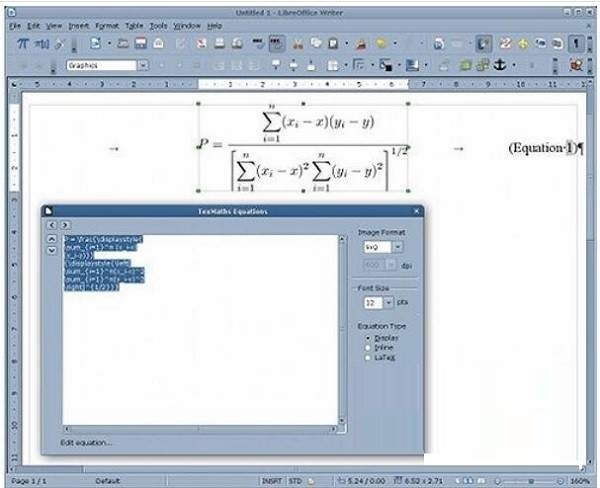The height and width of the screenshot is (488, 600).
Task: Select the Inline equation type
Action: tap(369, 348)
